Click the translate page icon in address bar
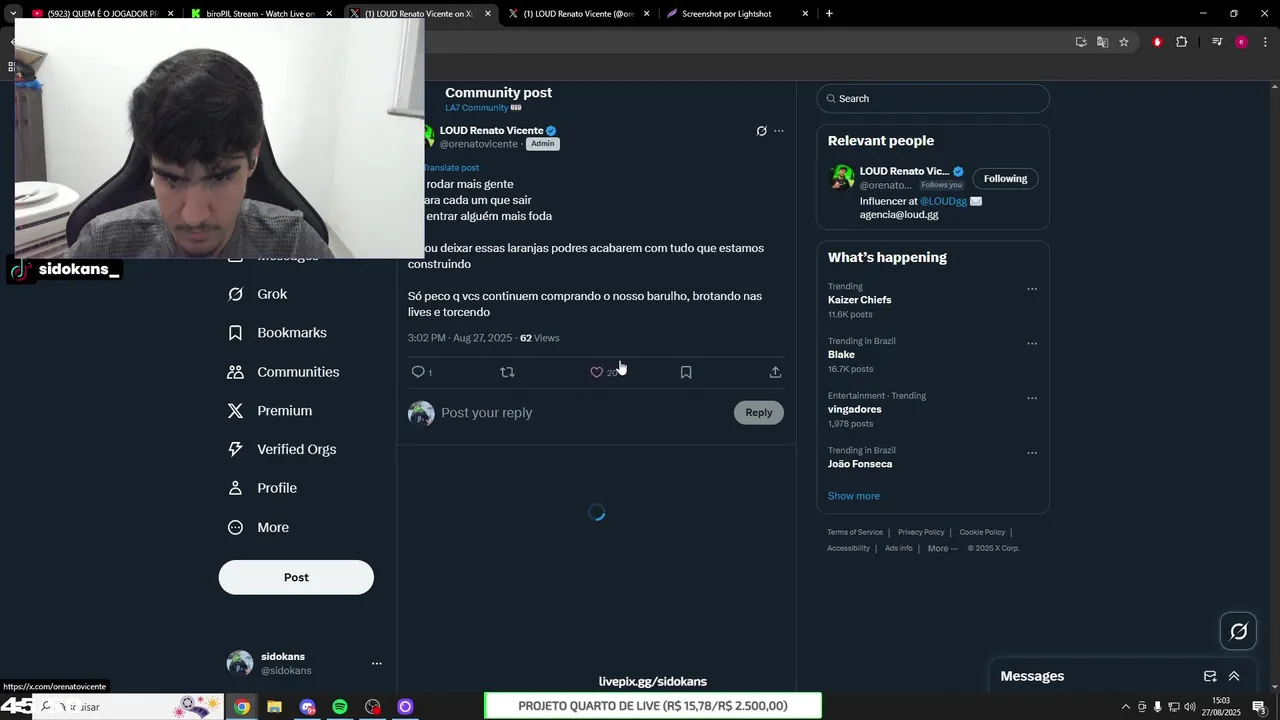The image size is (1280, 720). (x=1102, y=42)
